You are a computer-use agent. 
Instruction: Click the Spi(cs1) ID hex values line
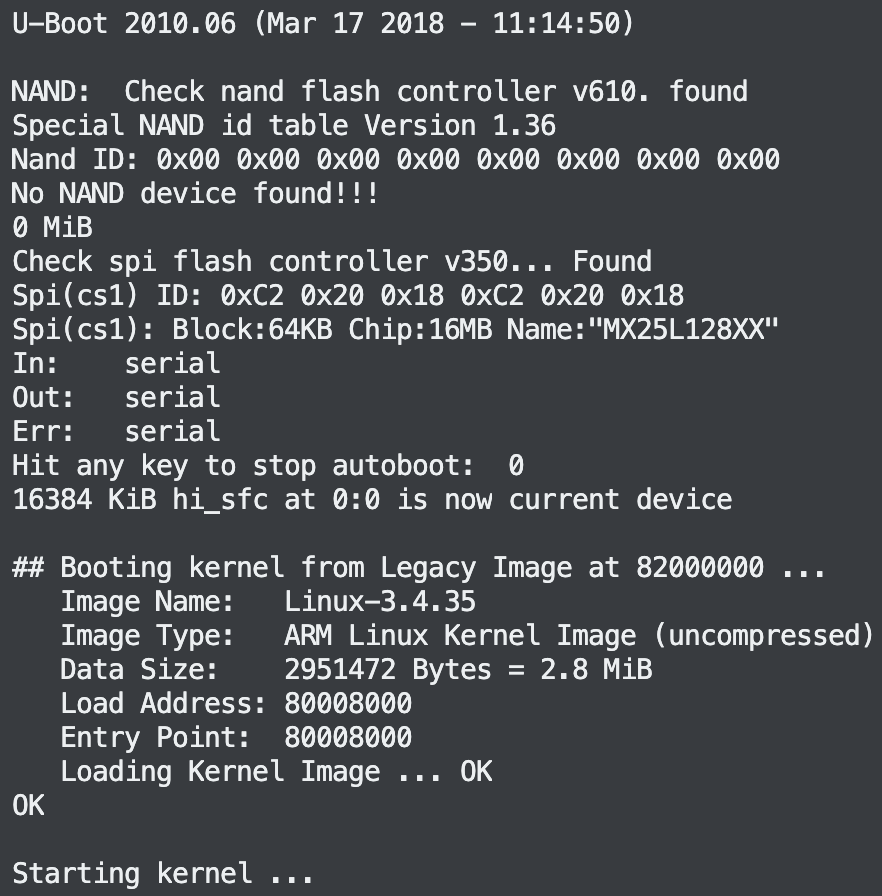[x=347, y=295]
